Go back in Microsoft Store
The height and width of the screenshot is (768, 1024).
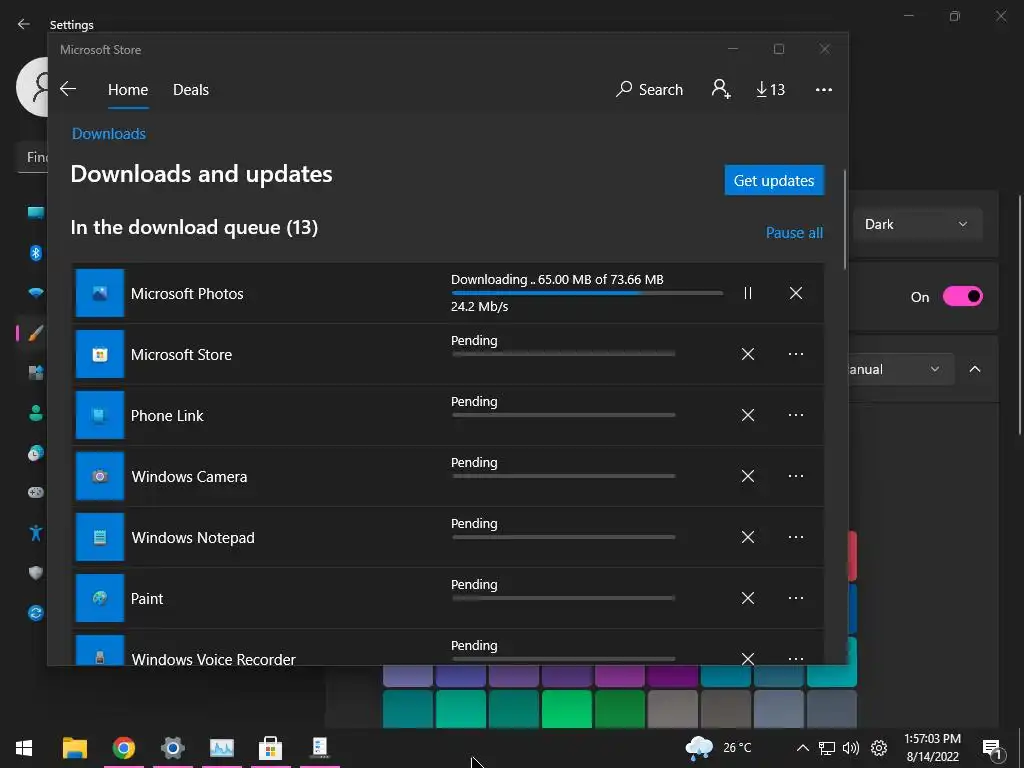(68, 89)
